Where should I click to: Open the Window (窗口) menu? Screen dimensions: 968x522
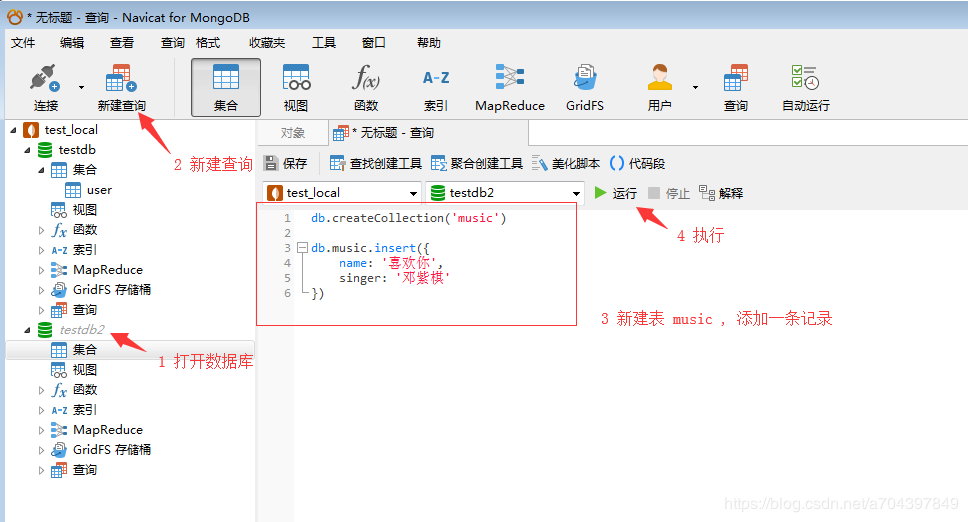tap(373, 43)
